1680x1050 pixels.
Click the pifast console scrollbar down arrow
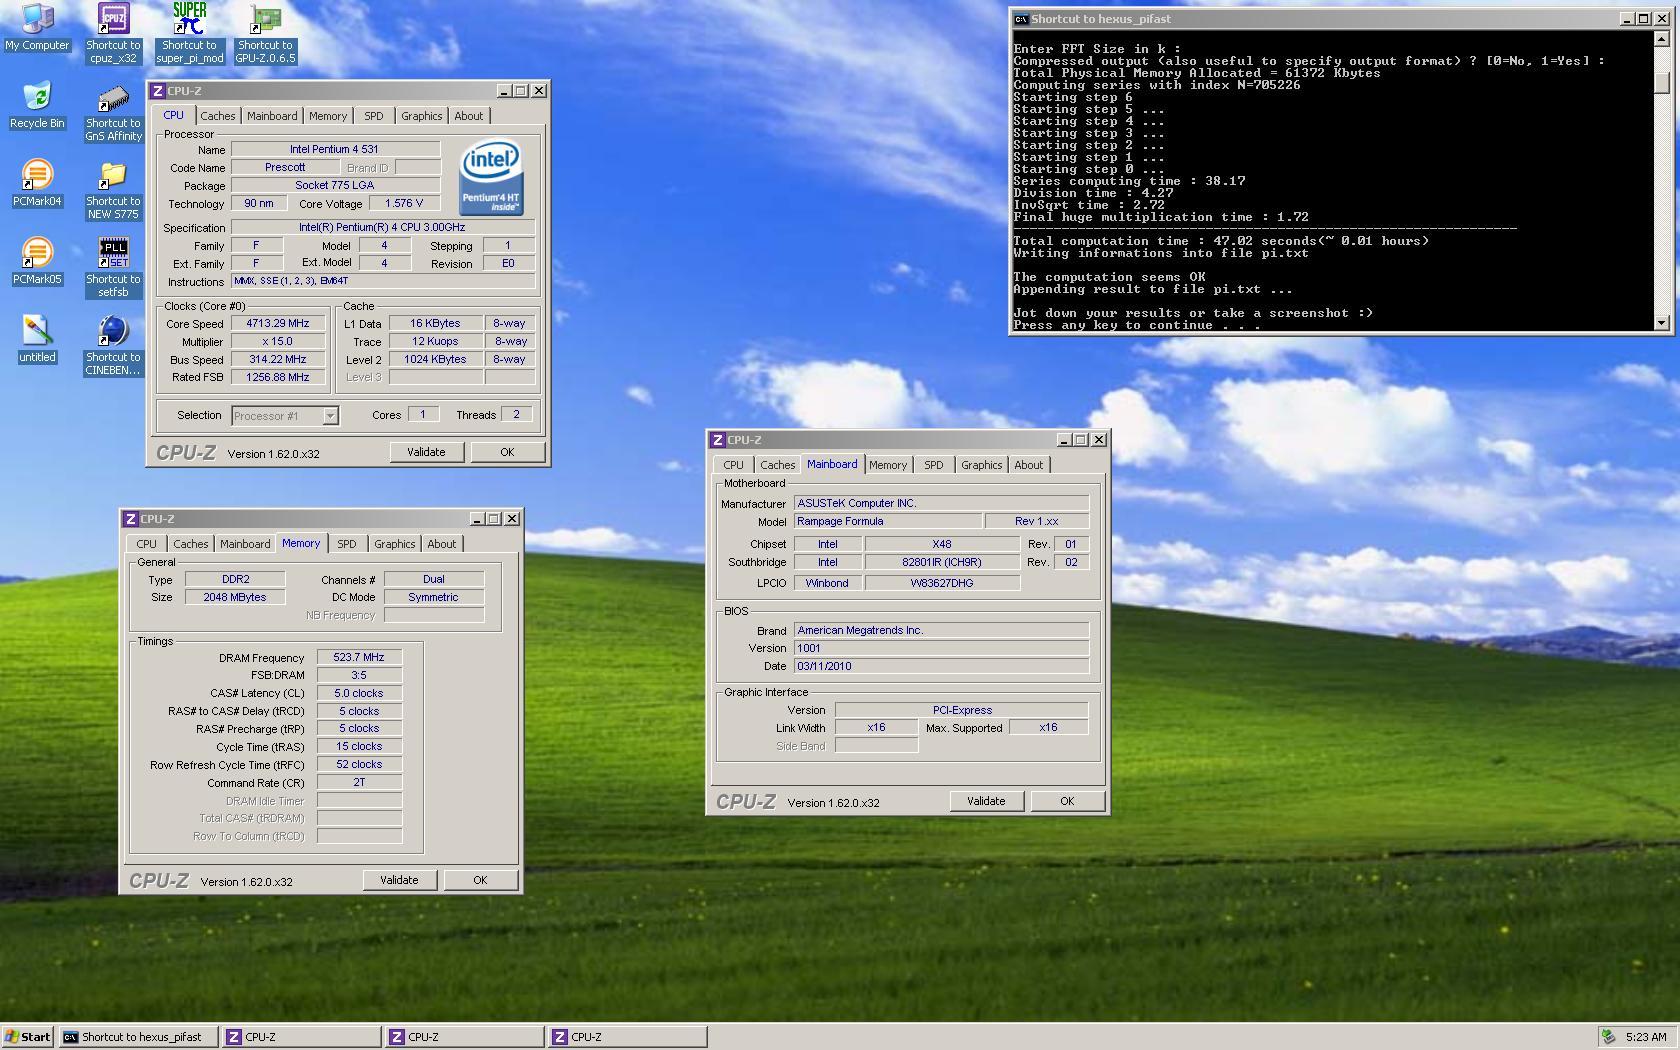click(1662, 322)
